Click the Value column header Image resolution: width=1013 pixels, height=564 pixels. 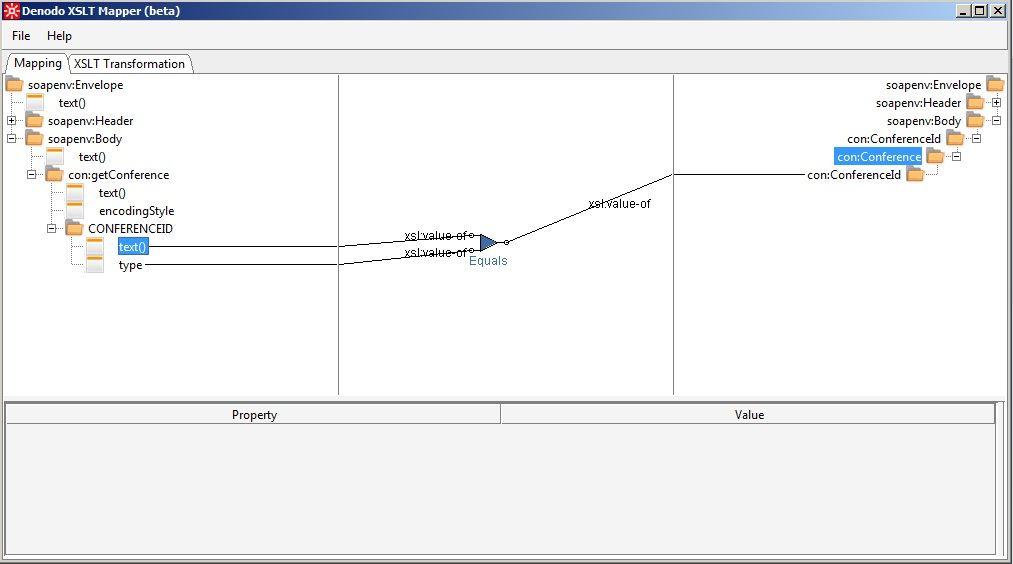click(748, 415)
